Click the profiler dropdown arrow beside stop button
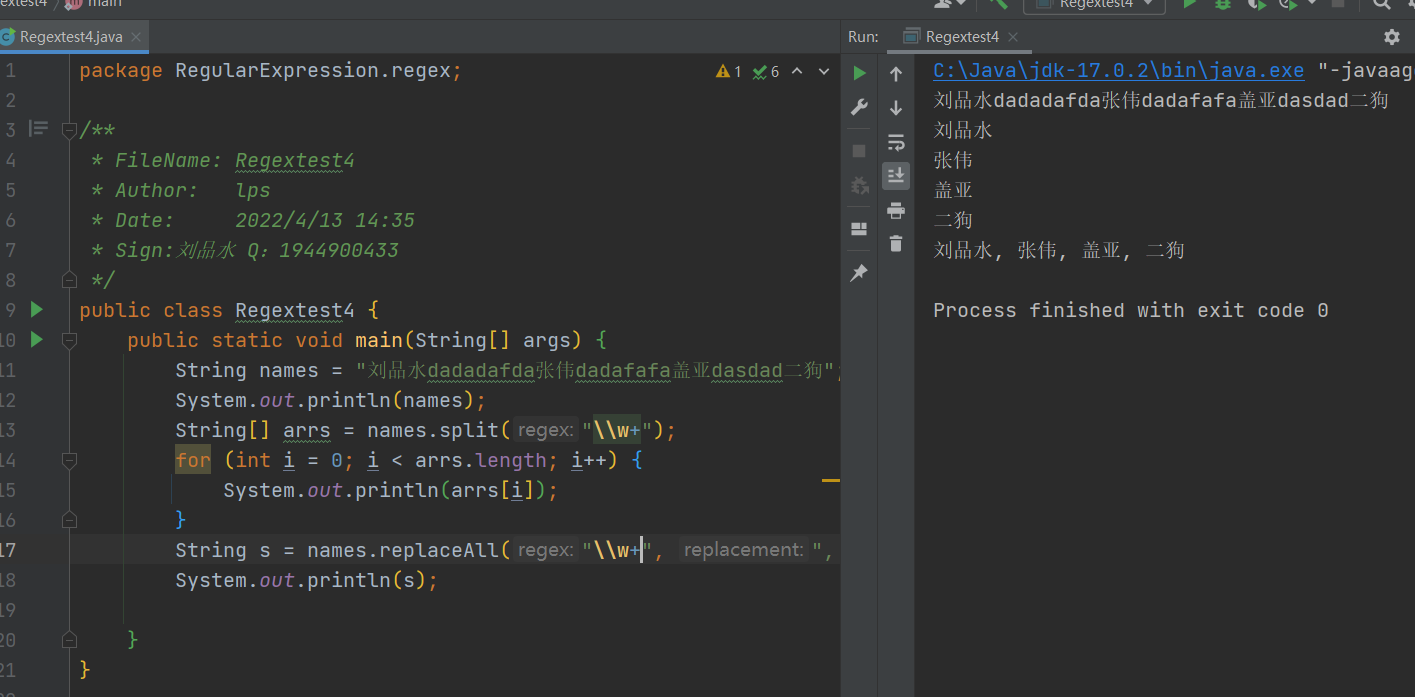The height and width of the screenshot is (697, 1415). 1312,4
